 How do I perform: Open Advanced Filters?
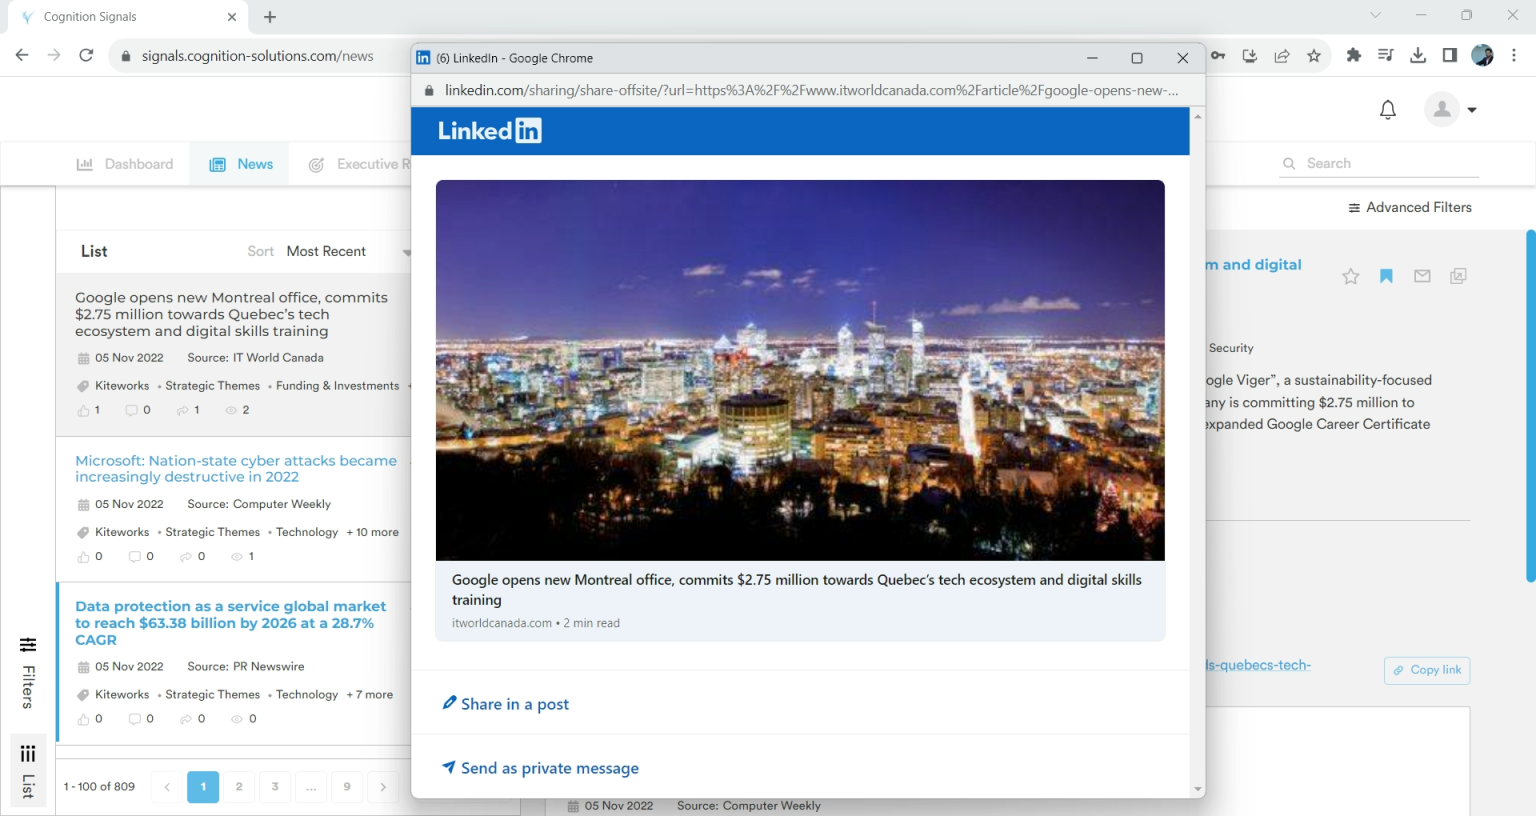1410,207
